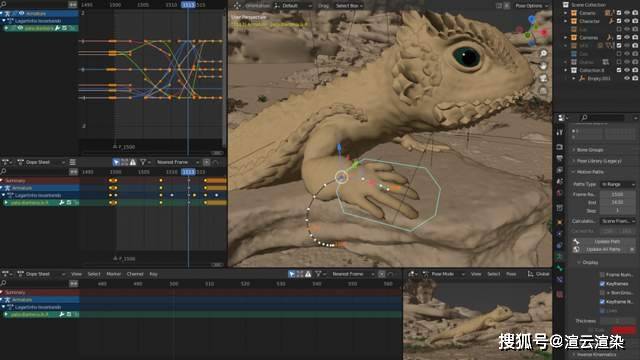This screenshot has width=640, height=360.
Task: Toggle camera view gizmo in viewport
Action: coord(543,78)
